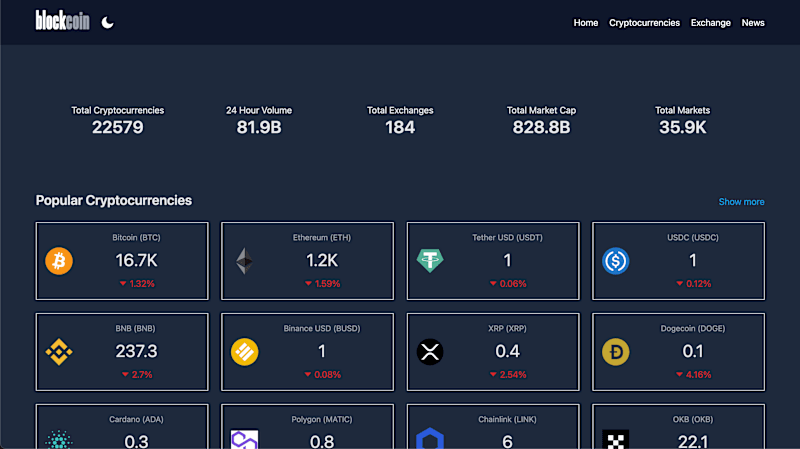Screen dimensions: 800x449
Task: Click Bitcoin change 1.32%
Action: (x=142, y=284)
